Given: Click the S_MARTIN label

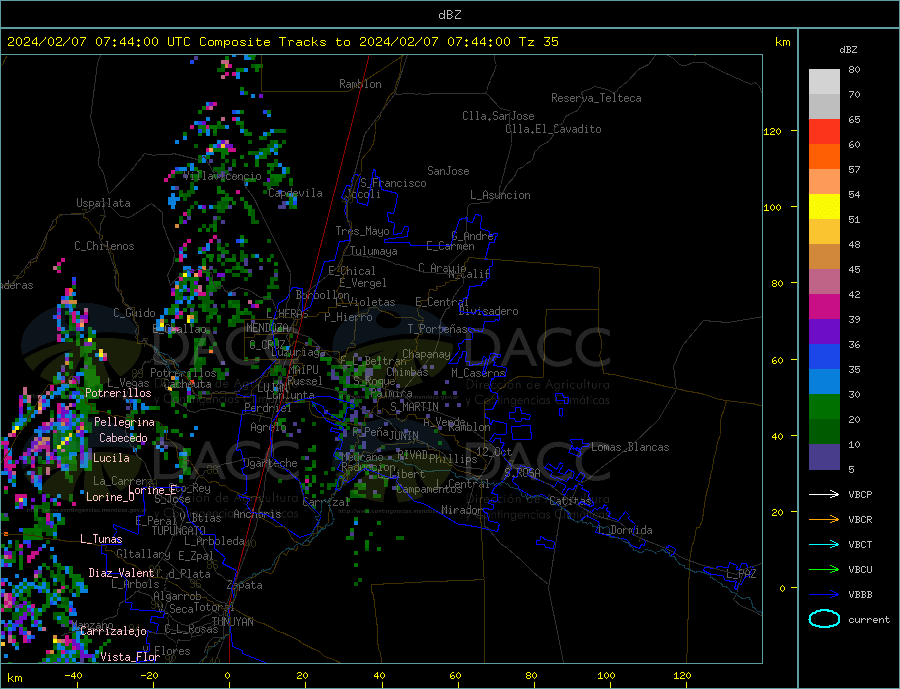Looking at the screenshot, I should [414, 407].
